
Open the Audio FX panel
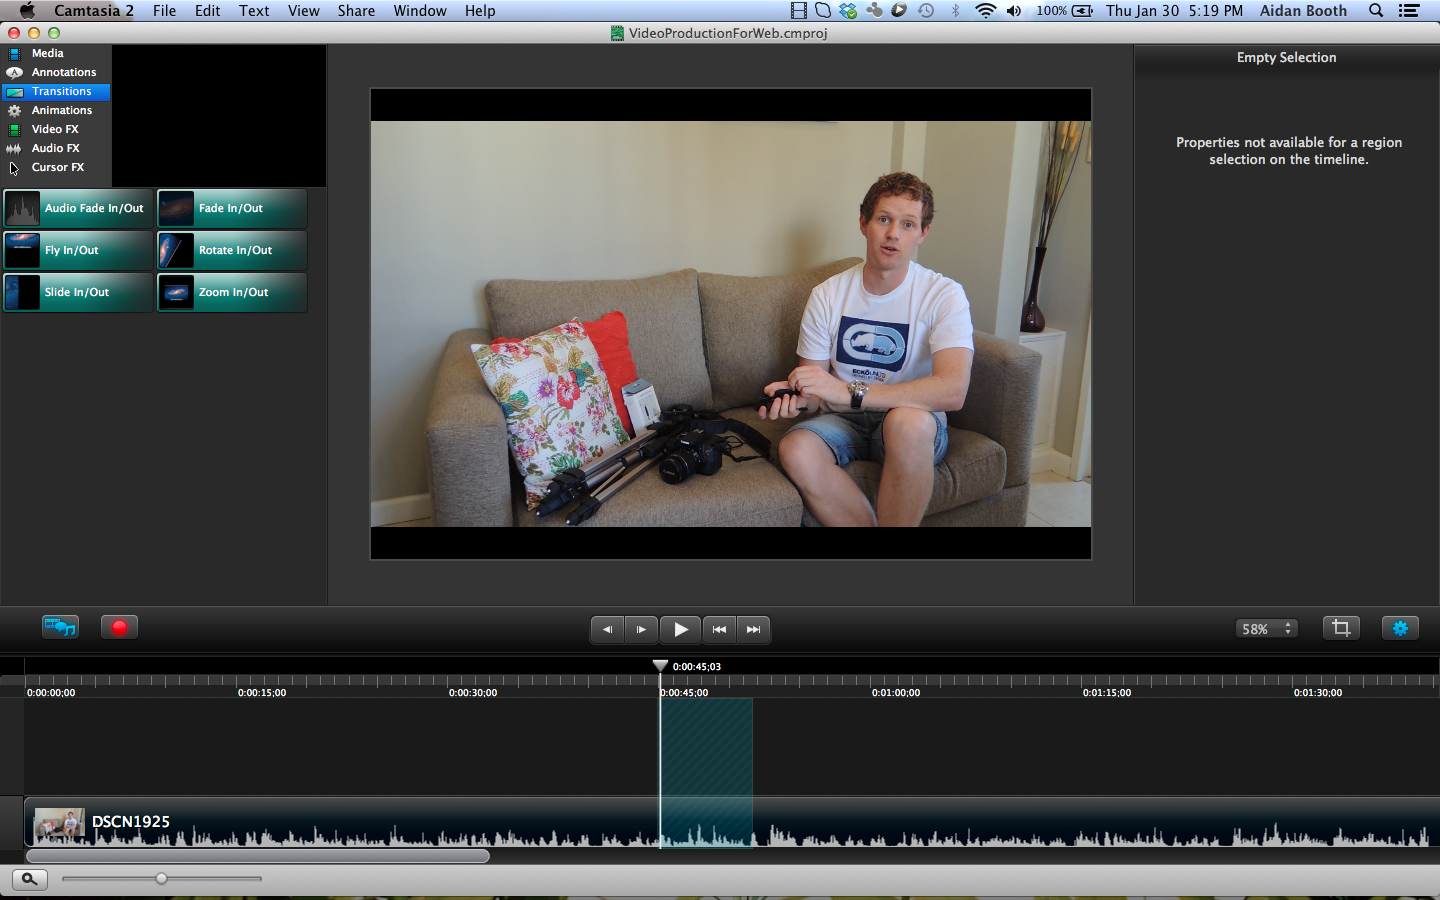pos(55,148)
